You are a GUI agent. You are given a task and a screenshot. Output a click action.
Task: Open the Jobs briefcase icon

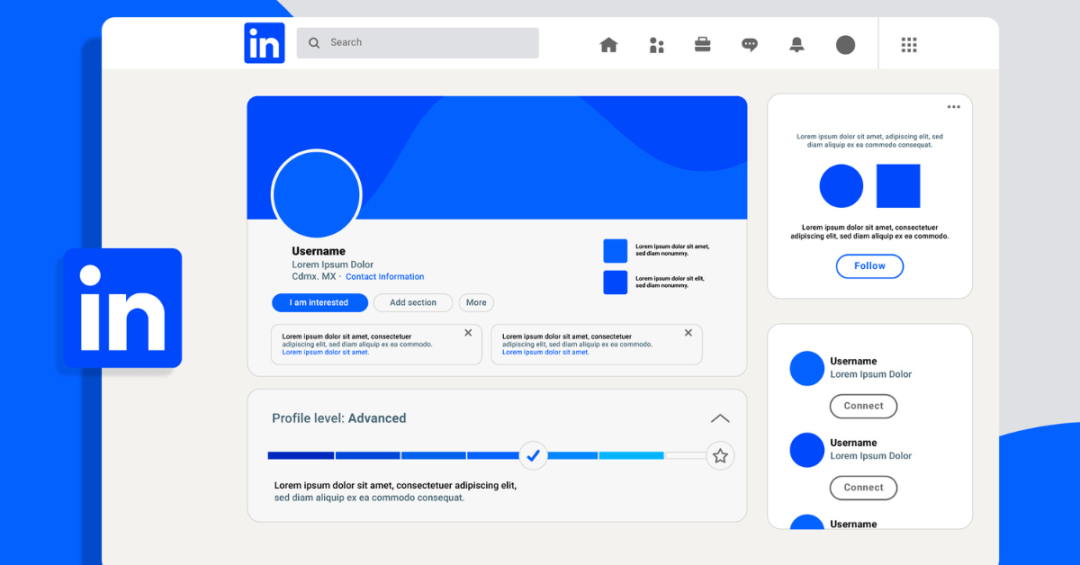coord(703,45)
